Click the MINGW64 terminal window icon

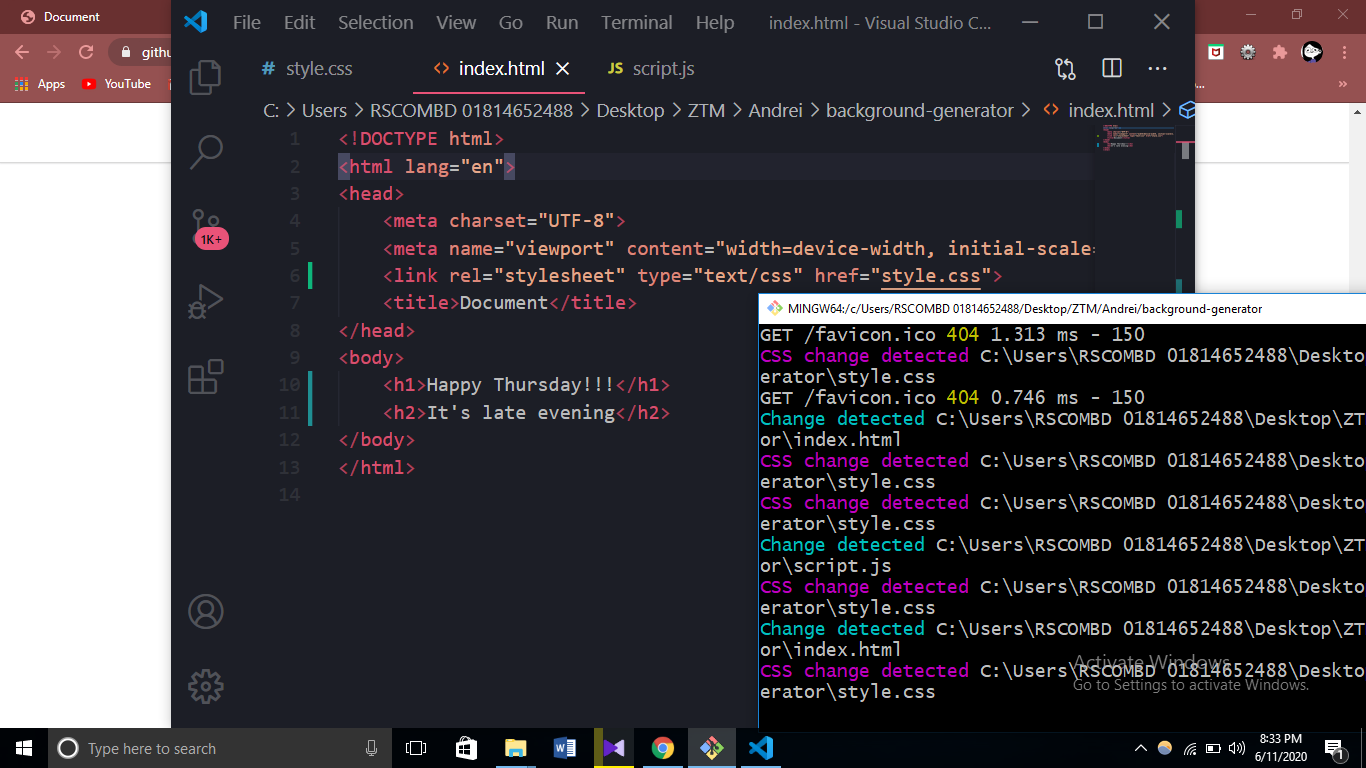[773, 308]
